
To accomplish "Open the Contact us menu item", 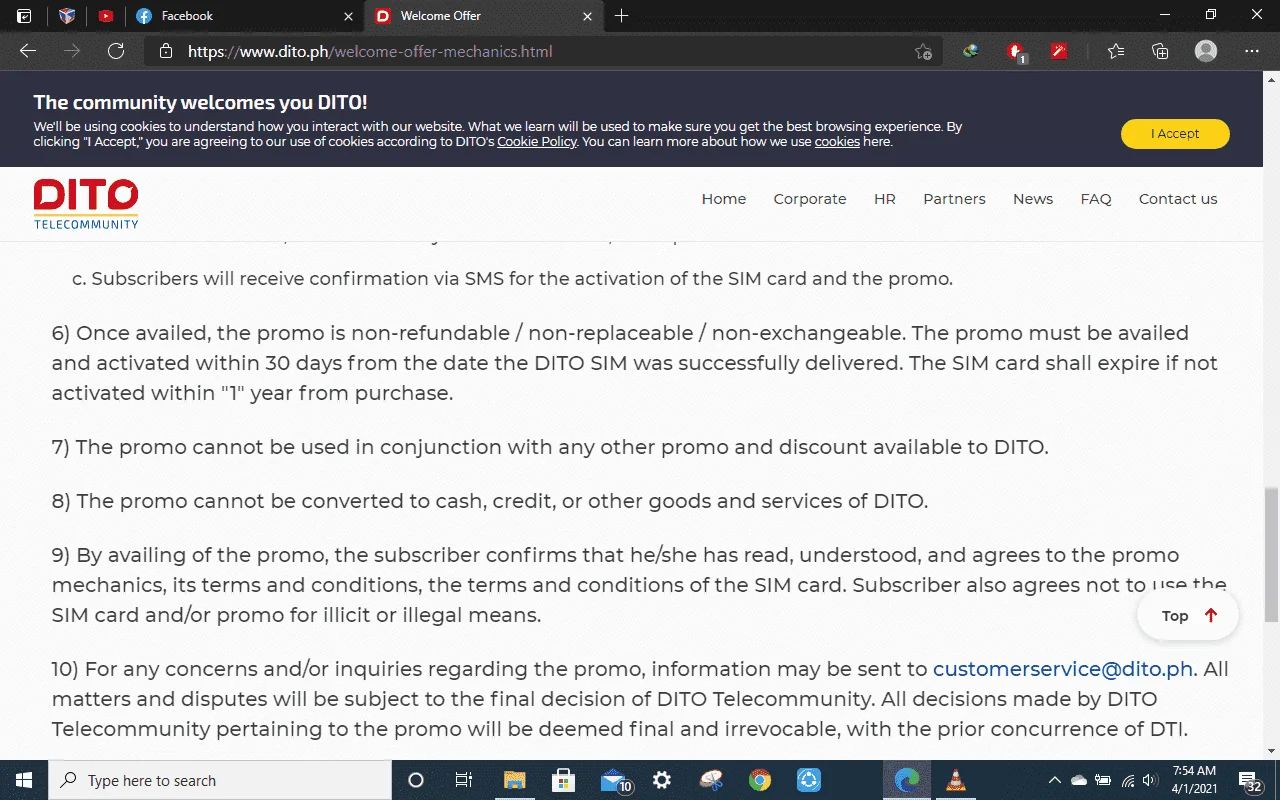I will (x=1178, y=199).
